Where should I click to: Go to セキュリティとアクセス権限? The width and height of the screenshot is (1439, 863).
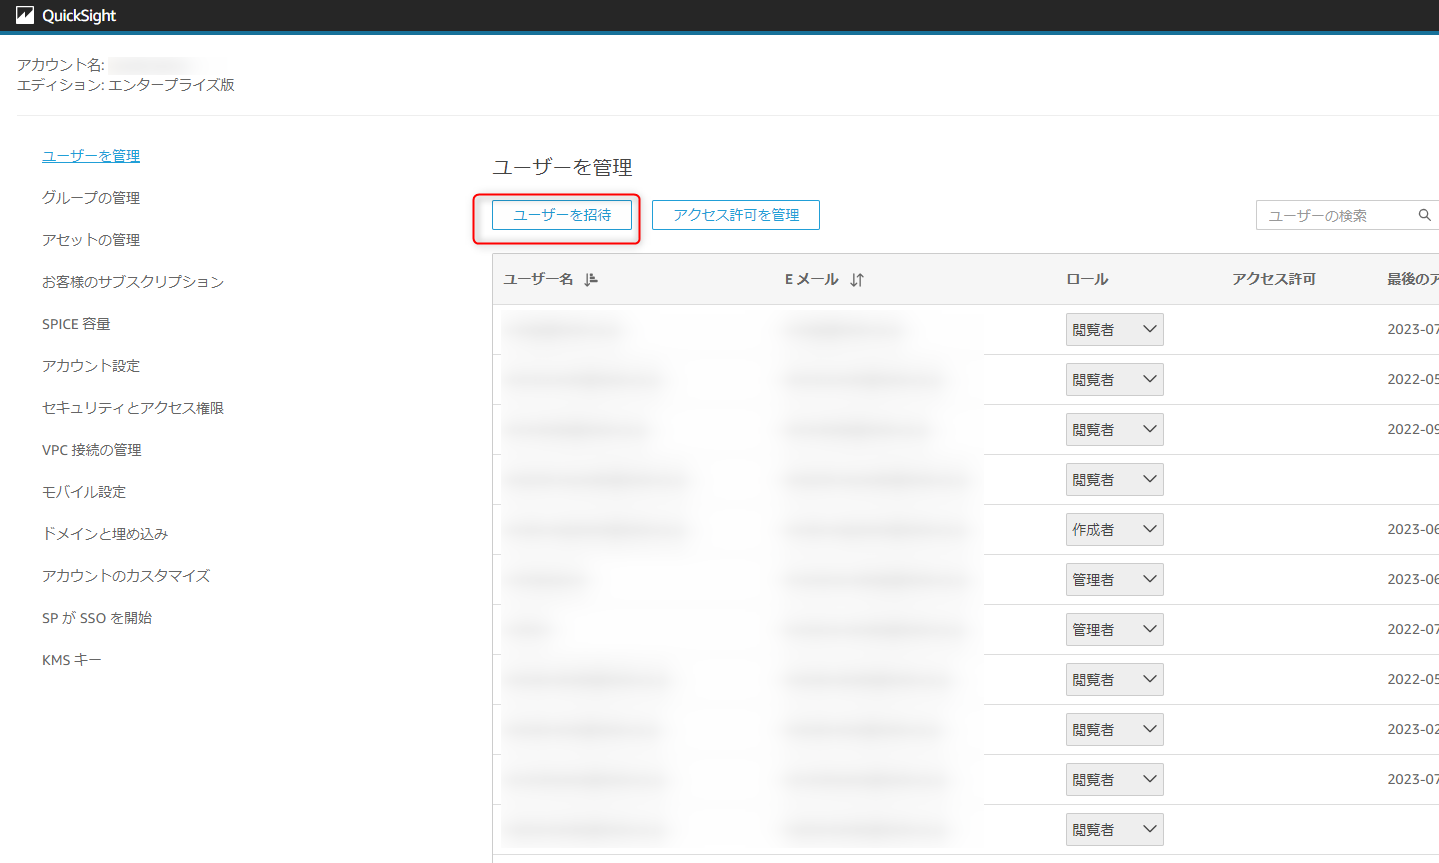(132, 407)
